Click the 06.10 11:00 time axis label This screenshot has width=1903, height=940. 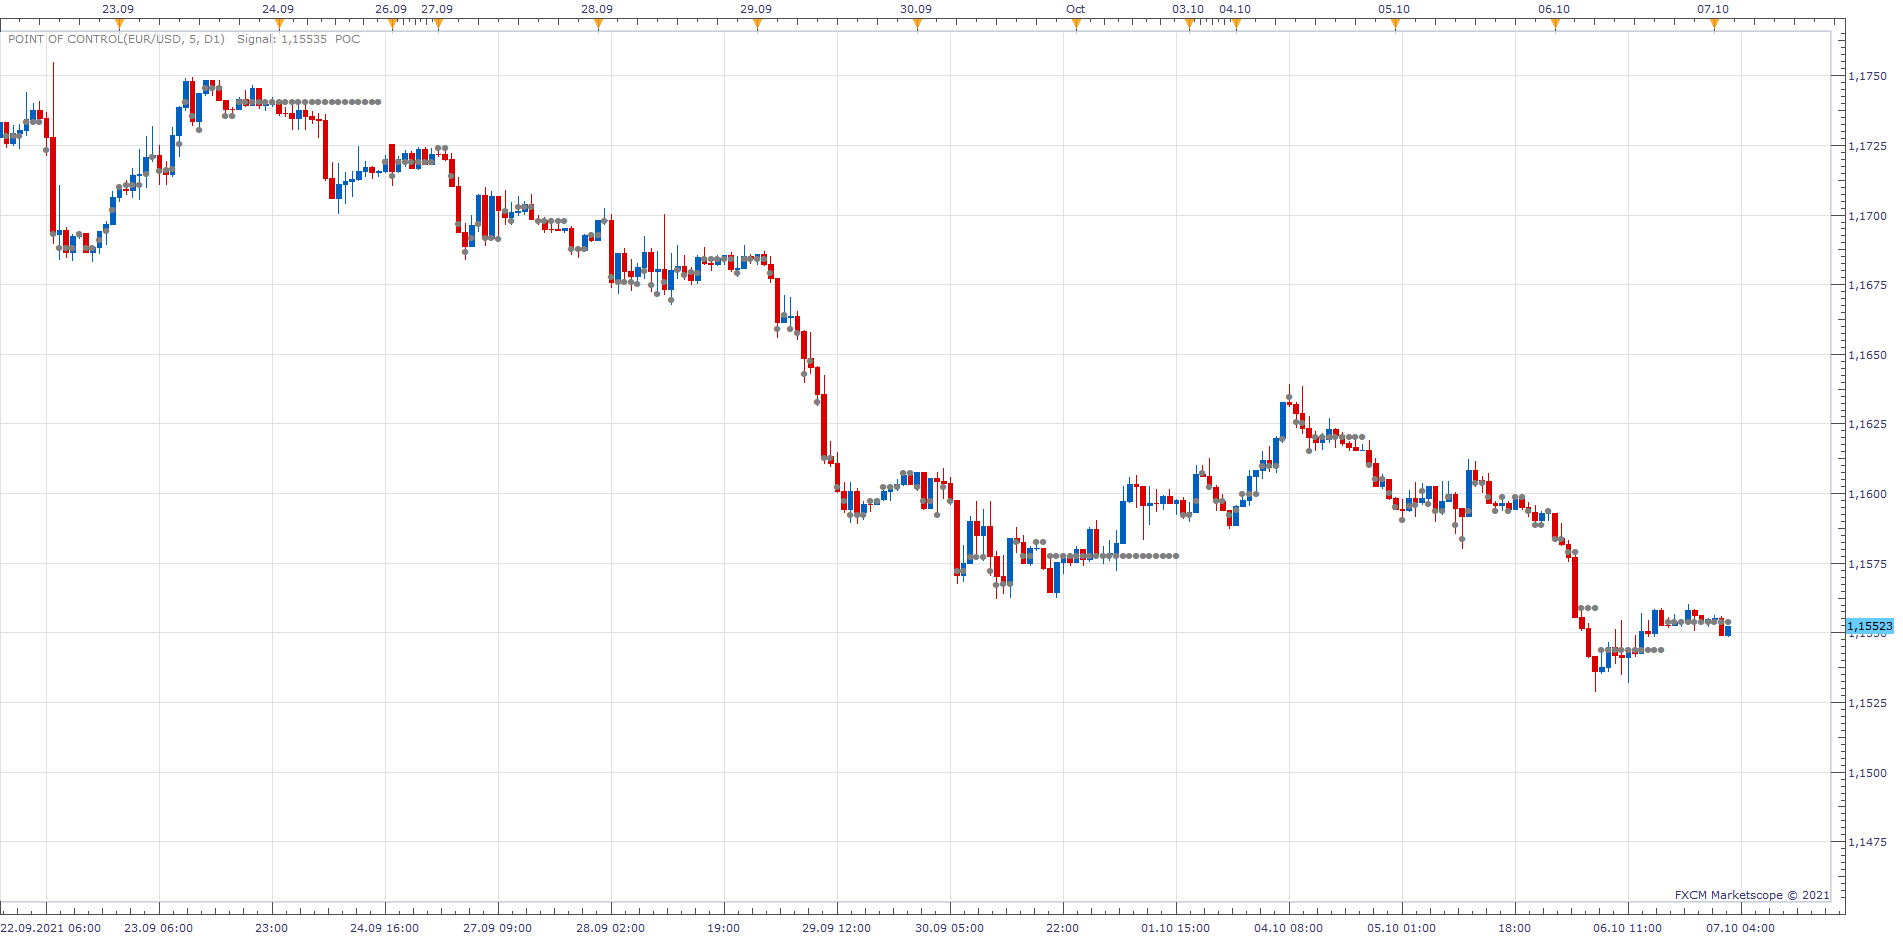point(1628,928)
